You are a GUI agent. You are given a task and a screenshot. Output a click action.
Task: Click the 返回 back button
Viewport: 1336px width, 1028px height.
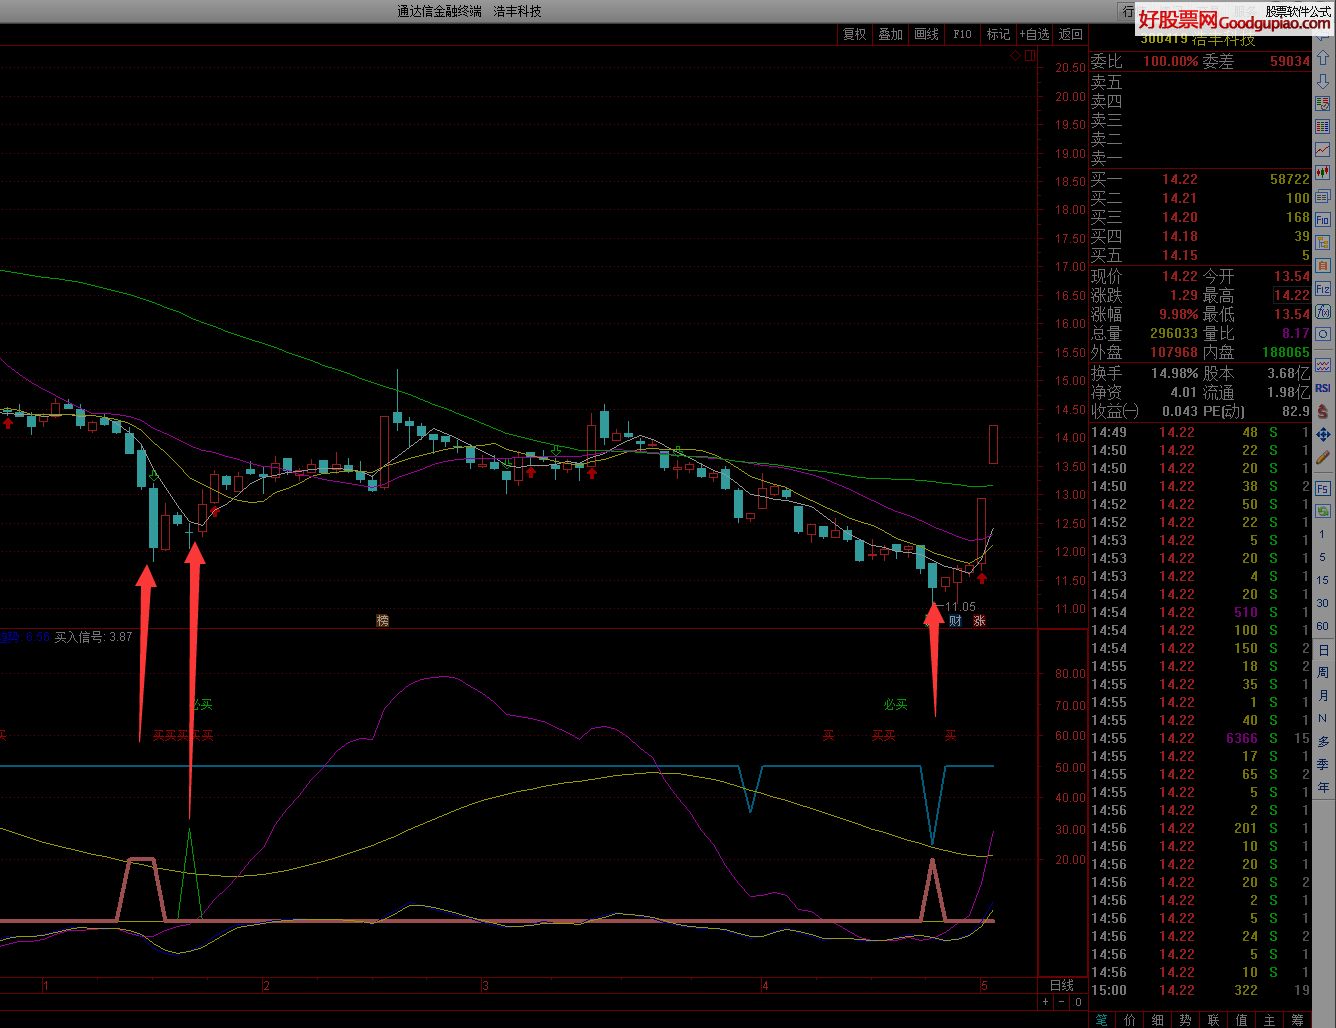[1071, 34]
